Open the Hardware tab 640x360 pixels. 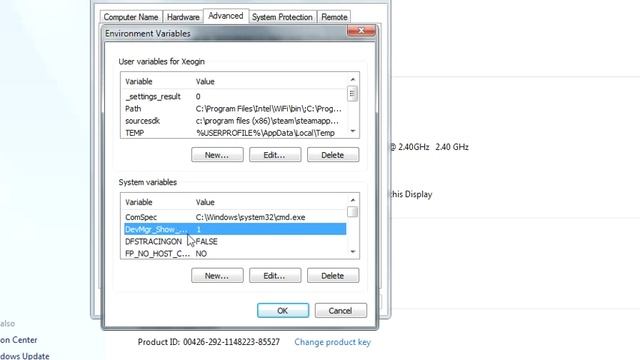[x=183, y=17]
